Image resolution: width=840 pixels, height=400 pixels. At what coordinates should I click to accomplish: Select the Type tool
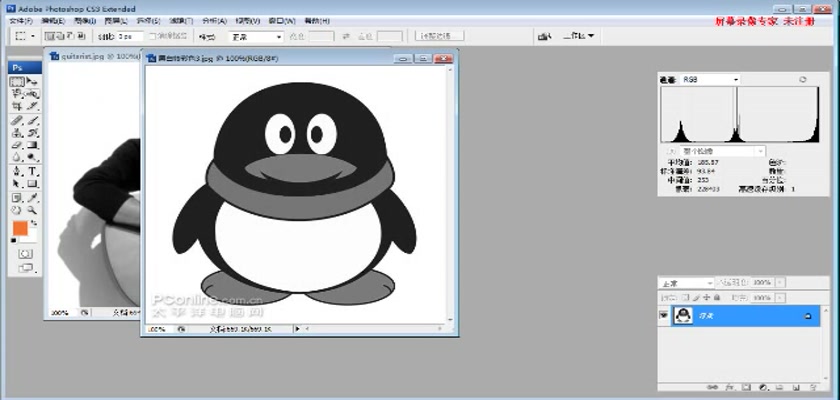33,171
